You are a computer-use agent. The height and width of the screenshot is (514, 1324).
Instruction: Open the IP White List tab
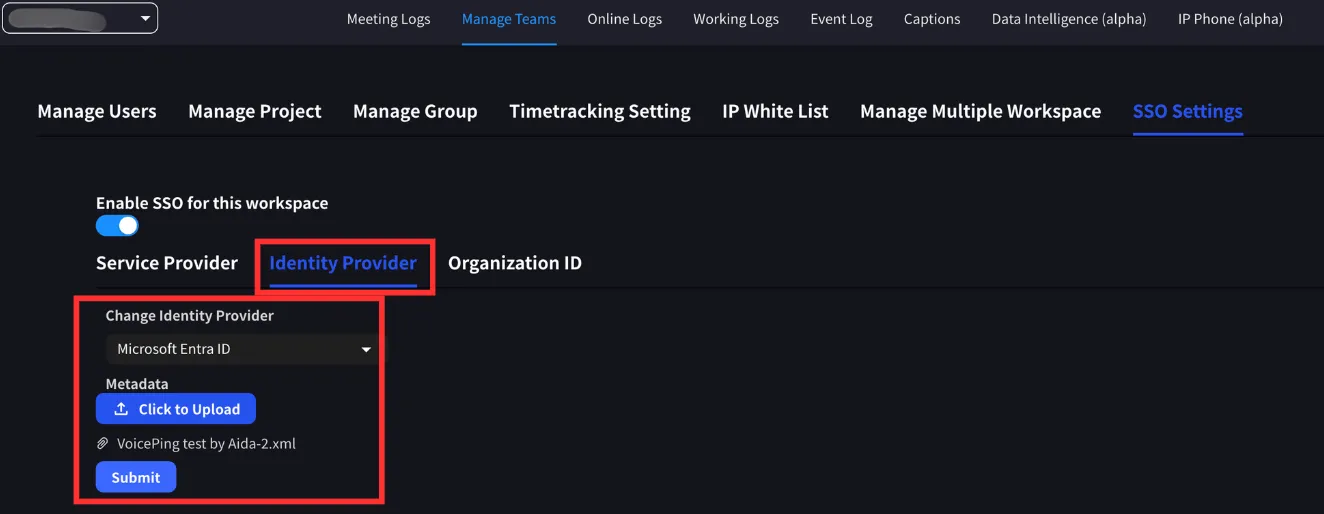[775, 111]
